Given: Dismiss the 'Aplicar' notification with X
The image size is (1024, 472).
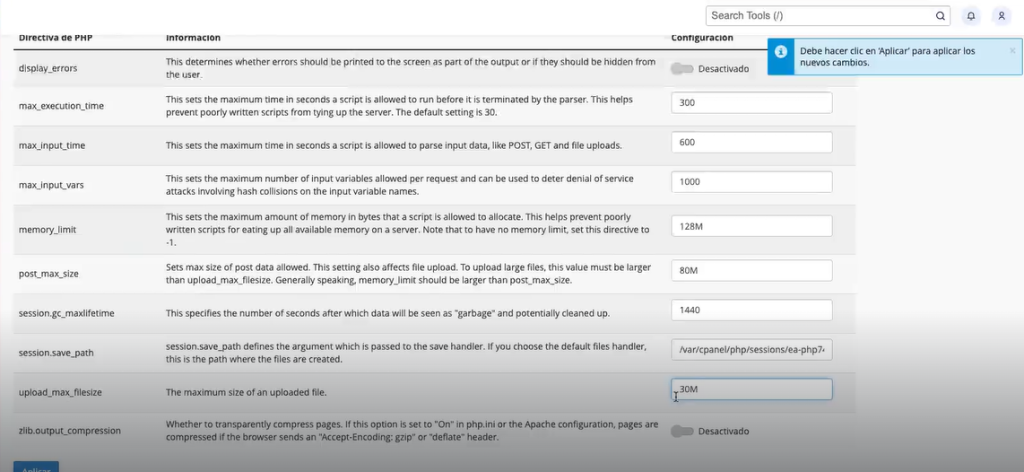Looking at the screenshot, I should click(1012, 50).
